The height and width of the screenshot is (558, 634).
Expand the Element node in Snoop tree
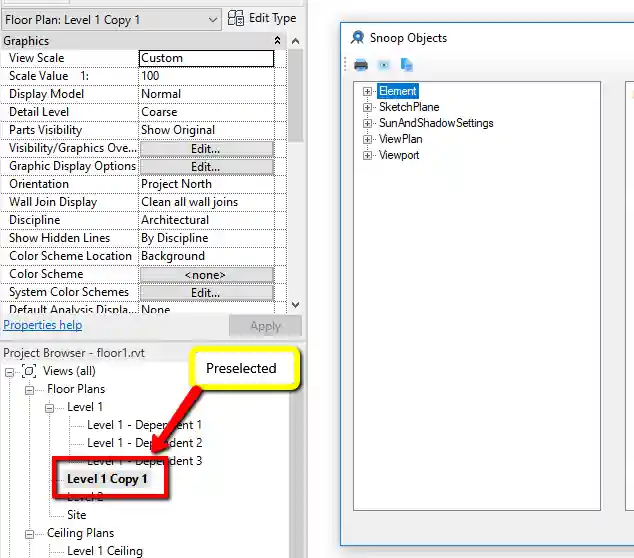[x=368, y=92]
